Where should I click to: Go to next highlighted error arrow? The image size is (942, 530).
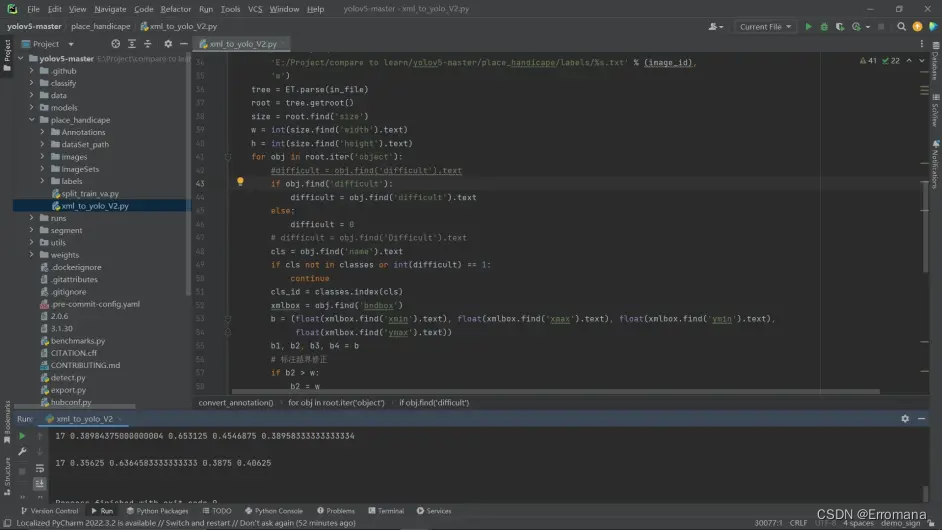(922, 61)
